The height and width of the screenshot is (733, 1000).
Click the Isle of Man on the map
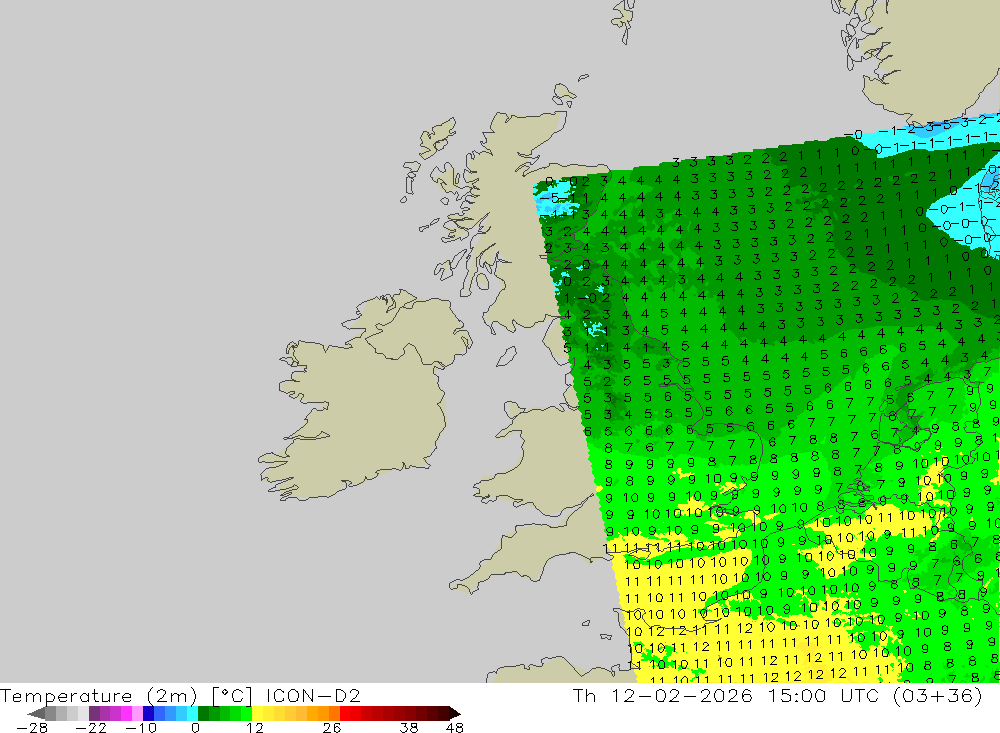click(506, 357)
